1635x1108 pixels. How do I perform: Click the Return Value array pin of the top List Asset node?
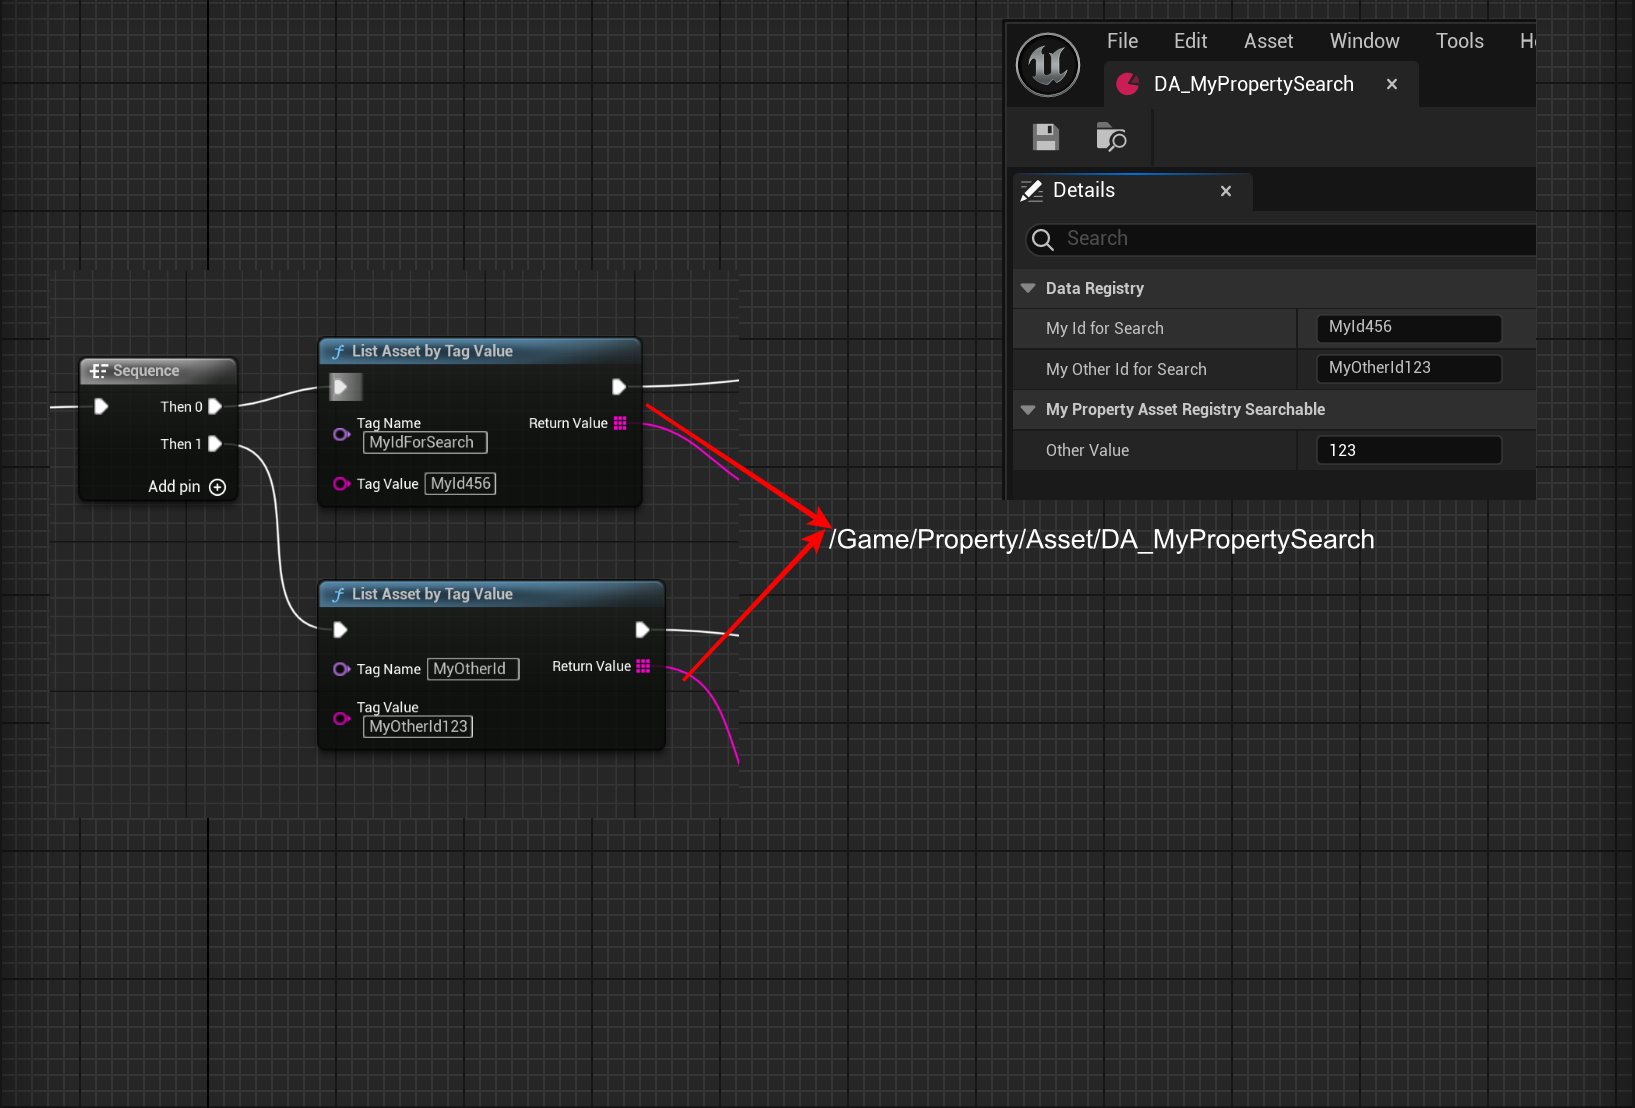620,423
